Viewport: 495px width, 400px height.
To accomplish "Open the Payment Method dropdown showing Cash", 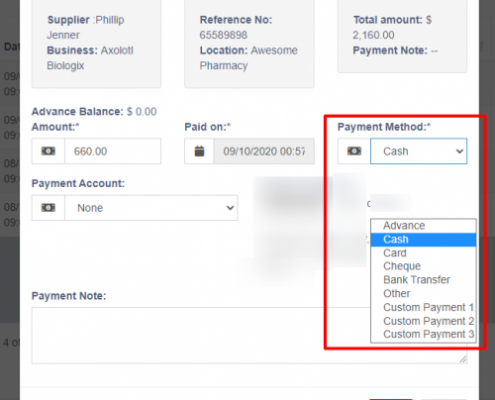I will coord(419,151).
